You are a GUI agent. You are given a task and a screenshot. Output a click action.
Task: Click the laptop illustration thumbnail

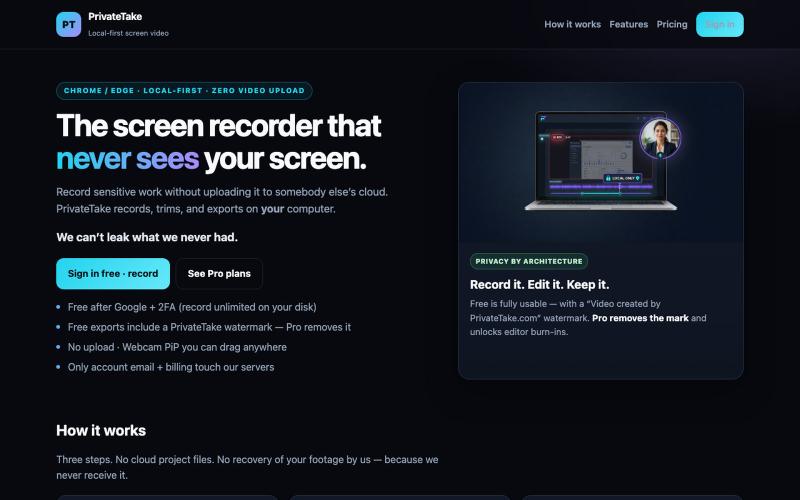[601, 161]
